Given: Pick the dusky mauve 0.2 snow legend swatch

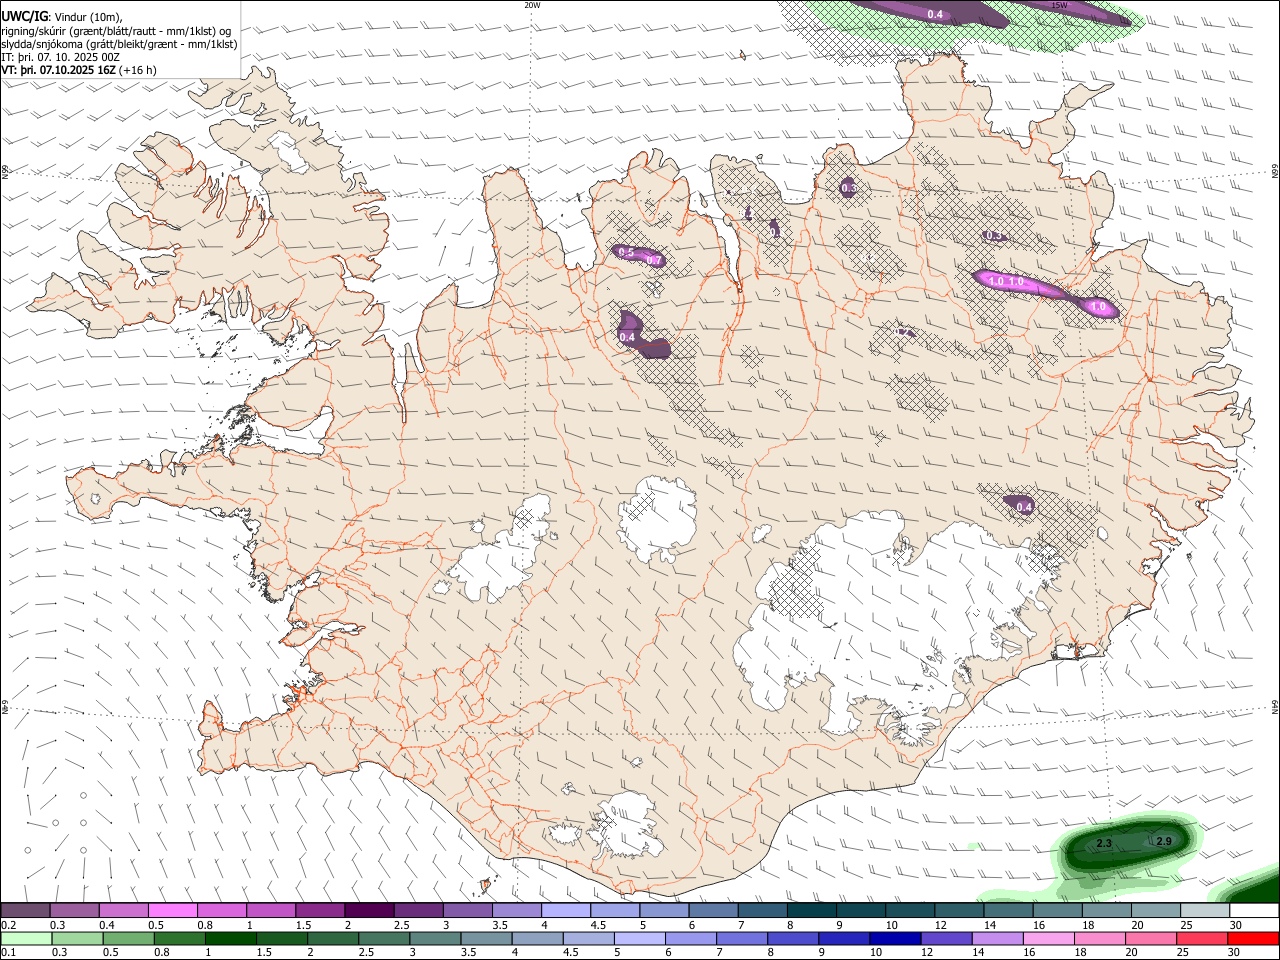Looking at the screenshot, I should [25, 910].
